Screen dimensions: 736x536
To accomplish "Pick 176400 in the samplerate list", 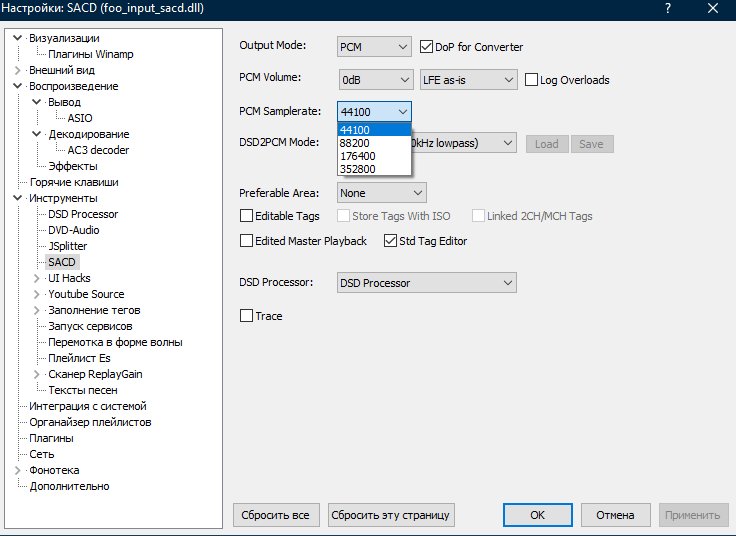I will tap(358, 156).
